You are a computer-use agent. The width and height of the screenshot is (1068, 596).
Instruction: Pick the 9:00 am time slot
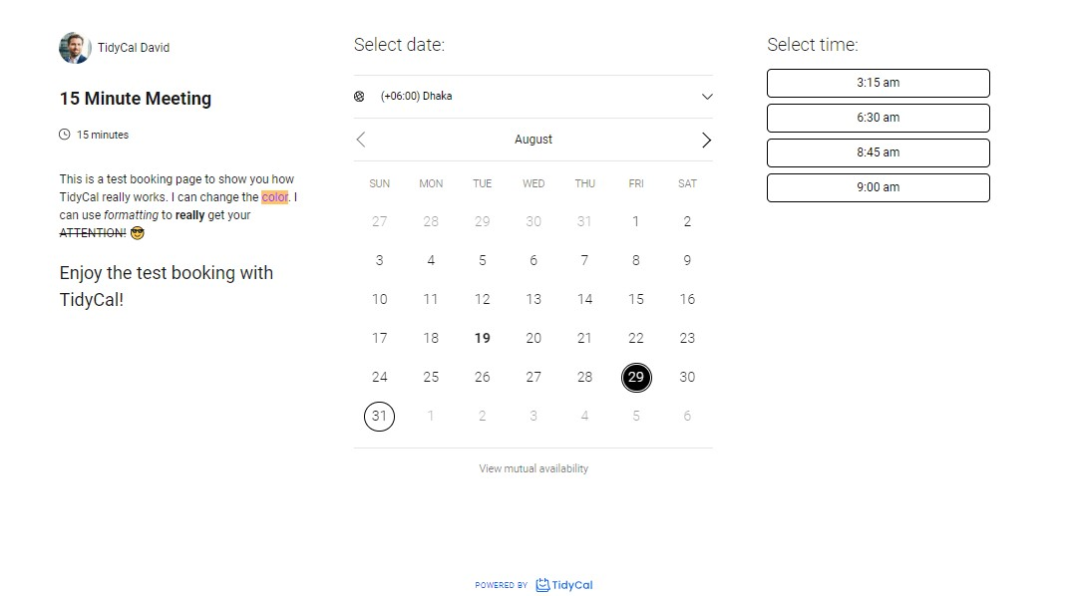[877, 188]
